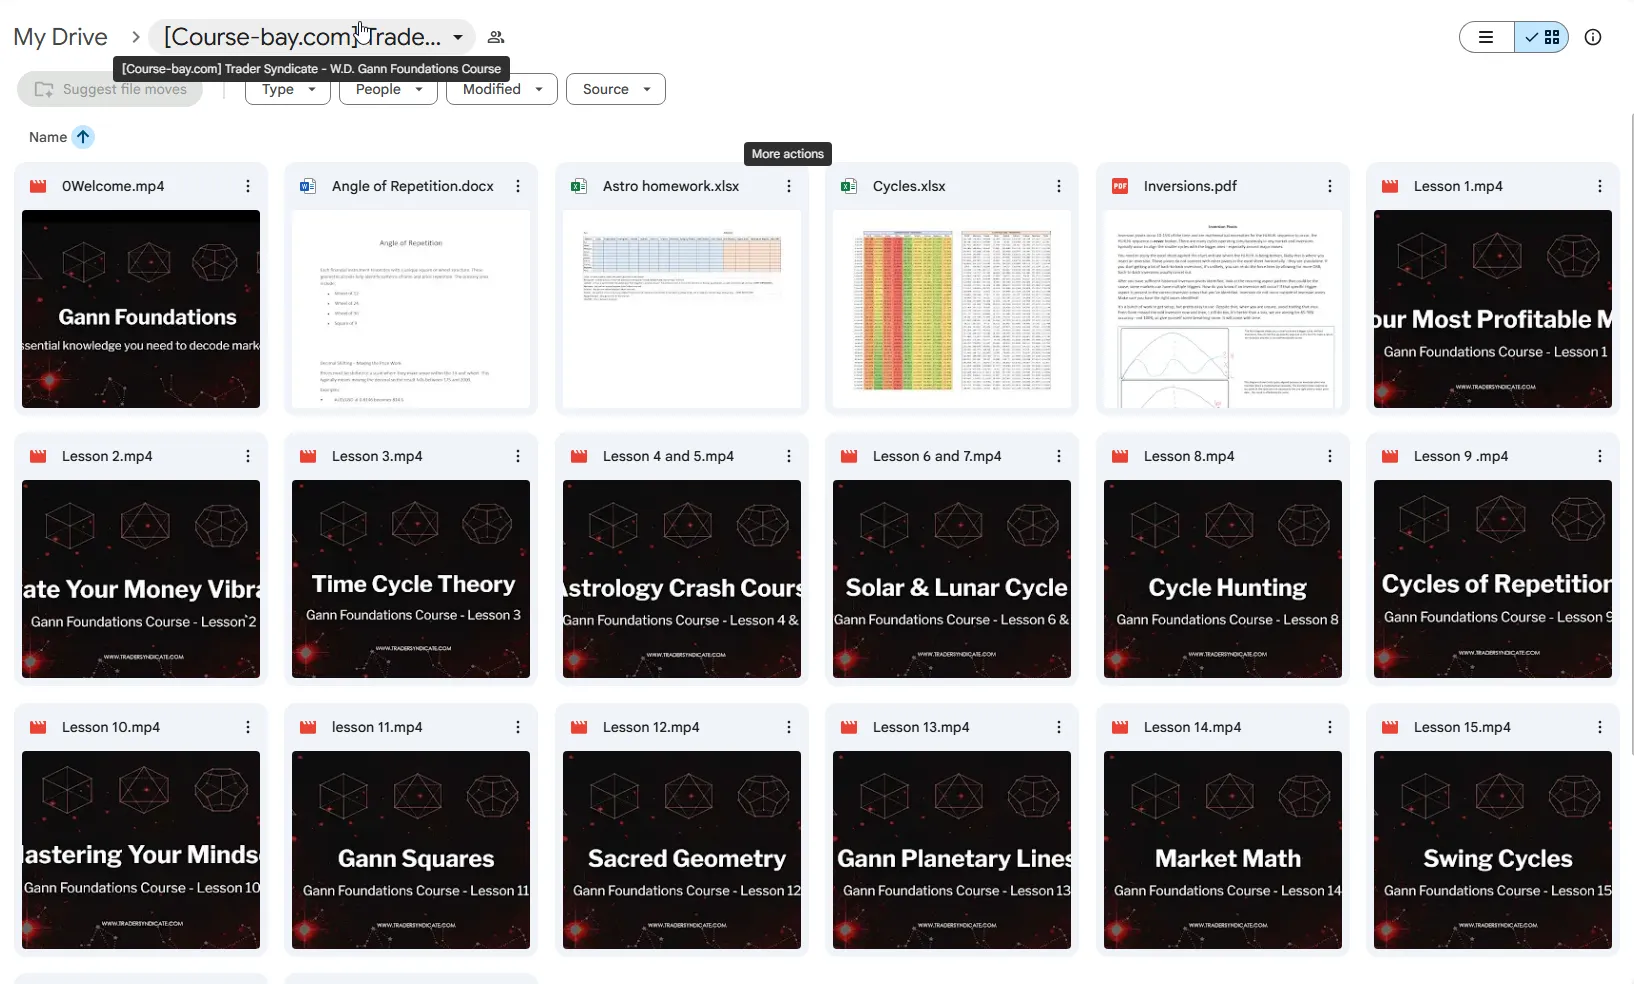Open the 0Welcome.mp4 video thumbnail

pyautogui.click(x=141, y=309)
